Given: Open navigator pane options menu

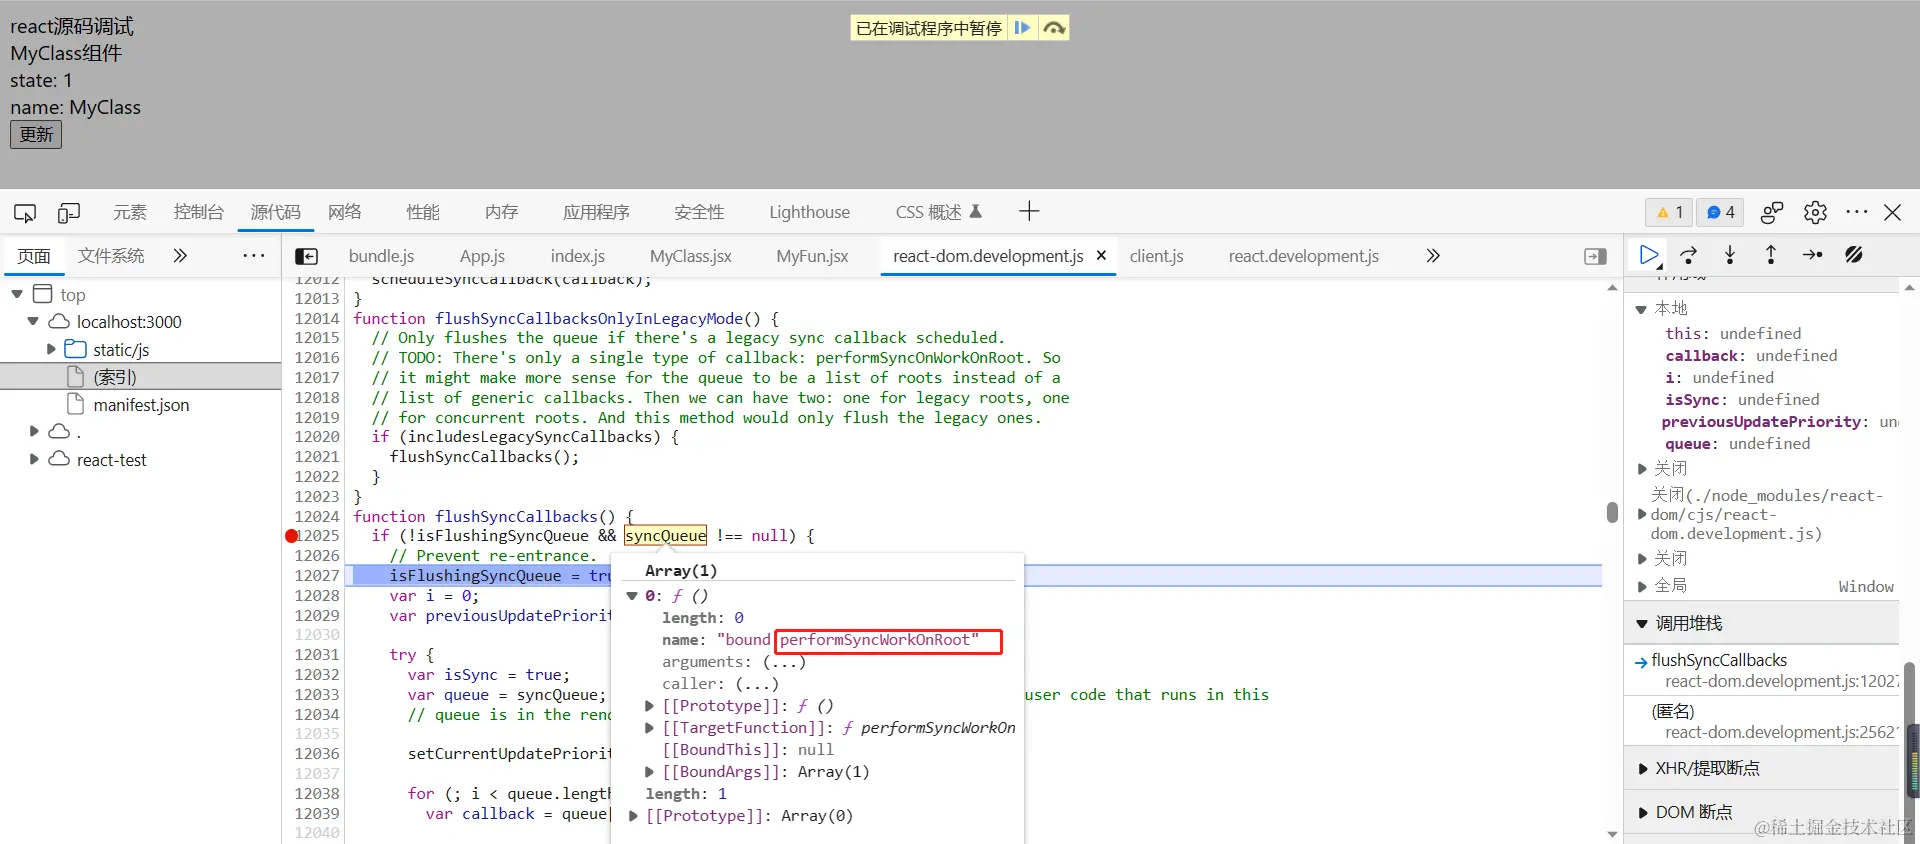Looking at the screenshot, I should pos(253,256).
